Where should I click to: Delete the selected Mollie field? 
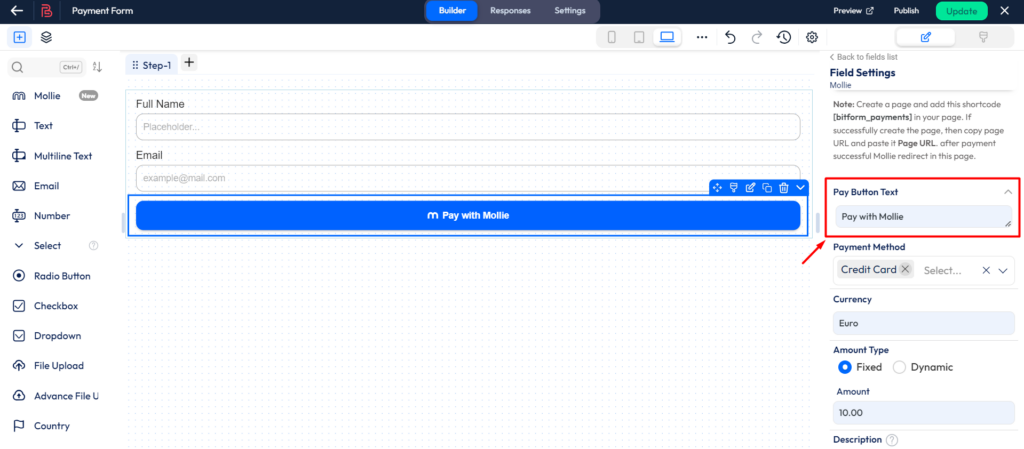[x=784, y=188]
